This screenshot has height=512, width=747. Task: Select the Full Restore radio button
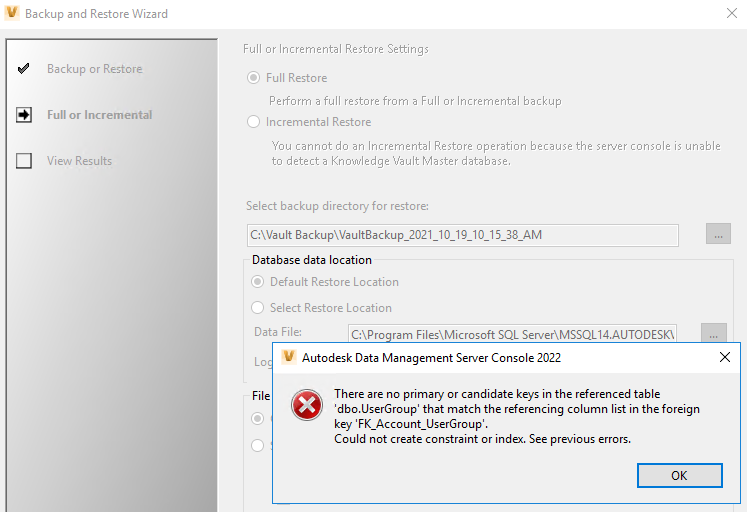click(255, 78)
